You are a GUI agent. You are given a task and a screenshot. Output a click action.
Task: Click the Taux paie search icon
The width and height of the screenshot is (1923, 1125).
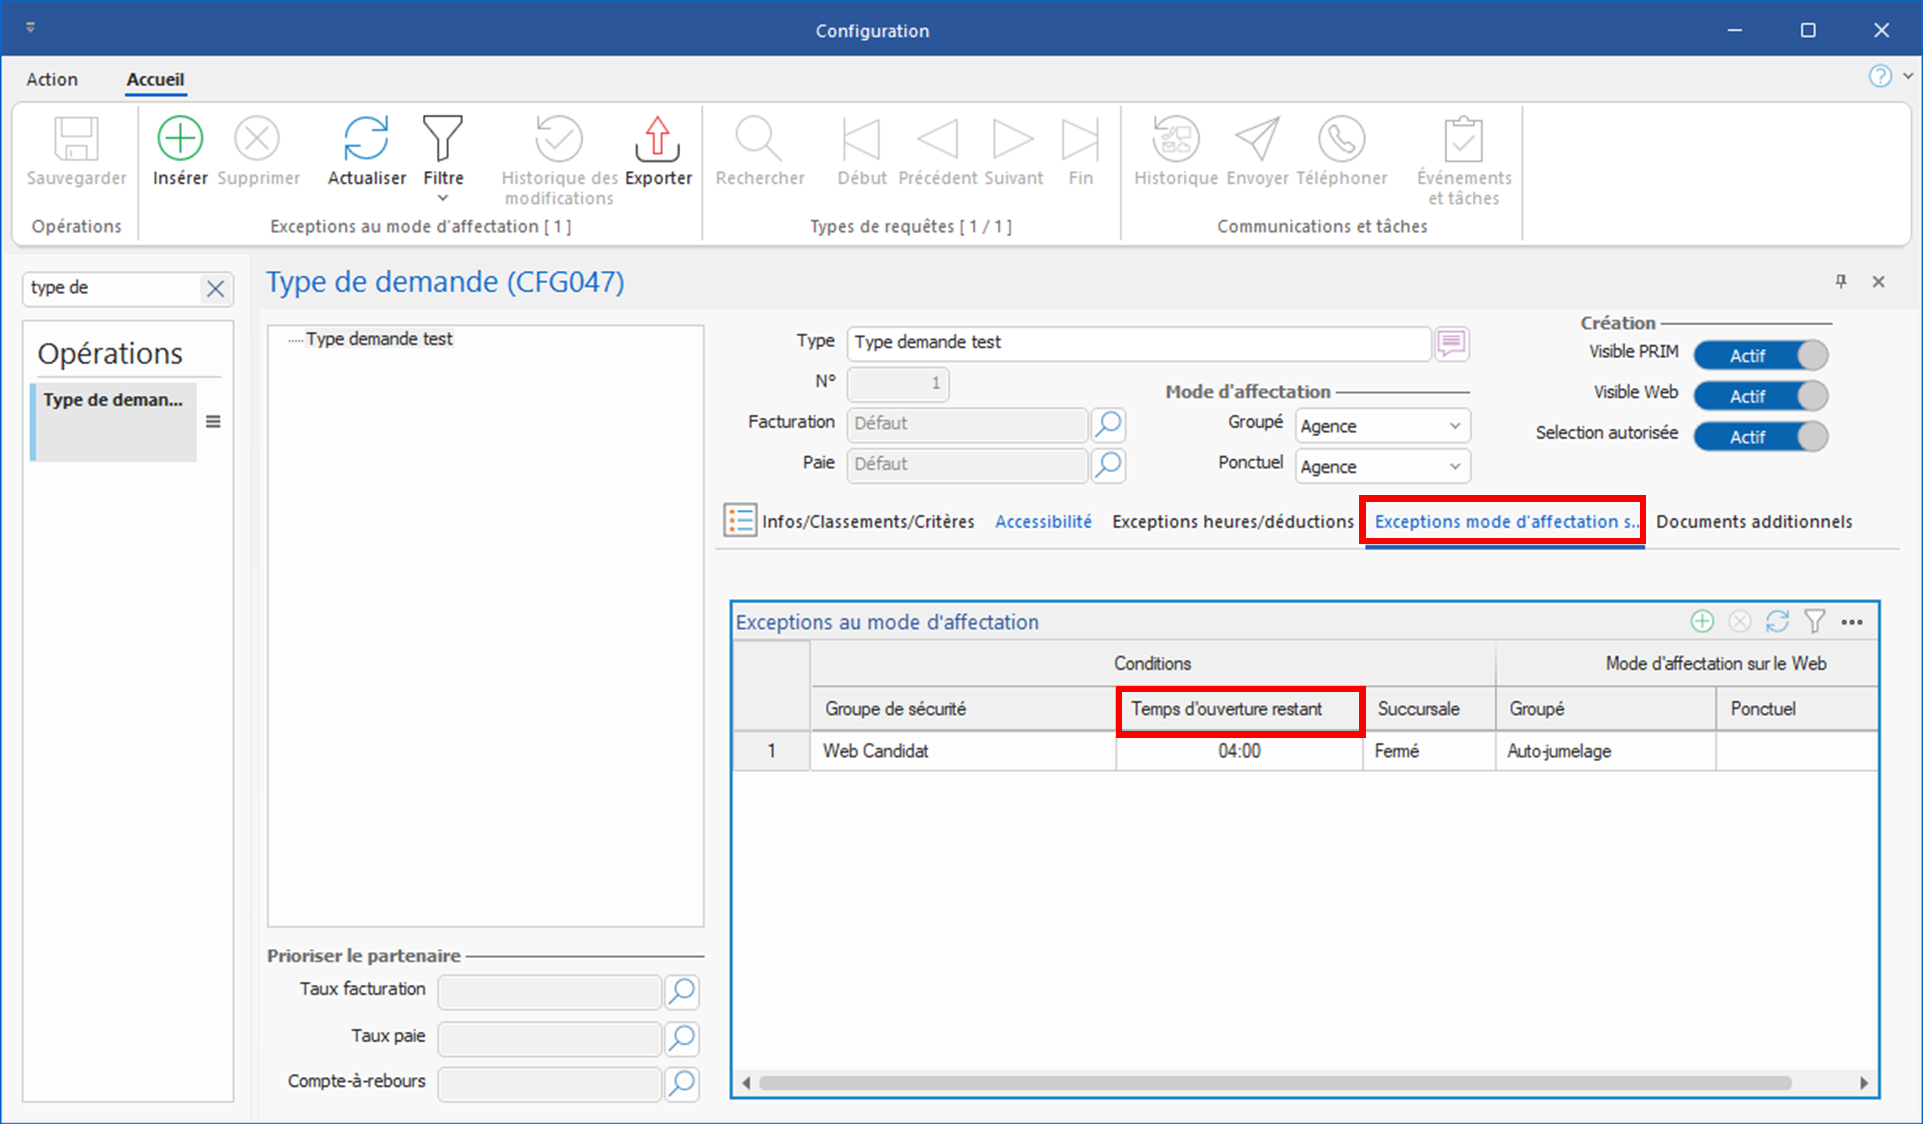tap(682, 1038)
